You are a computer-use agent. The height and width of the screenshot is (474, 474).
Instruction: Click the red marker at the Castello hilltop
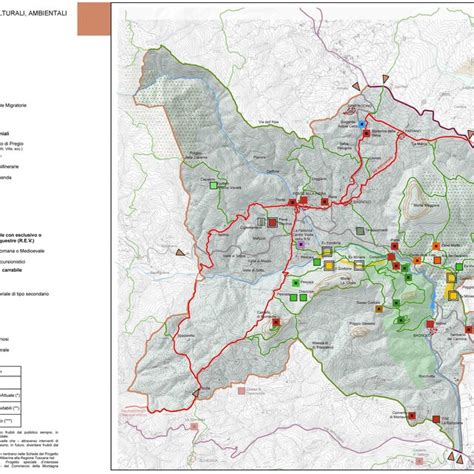coord(276,322)
